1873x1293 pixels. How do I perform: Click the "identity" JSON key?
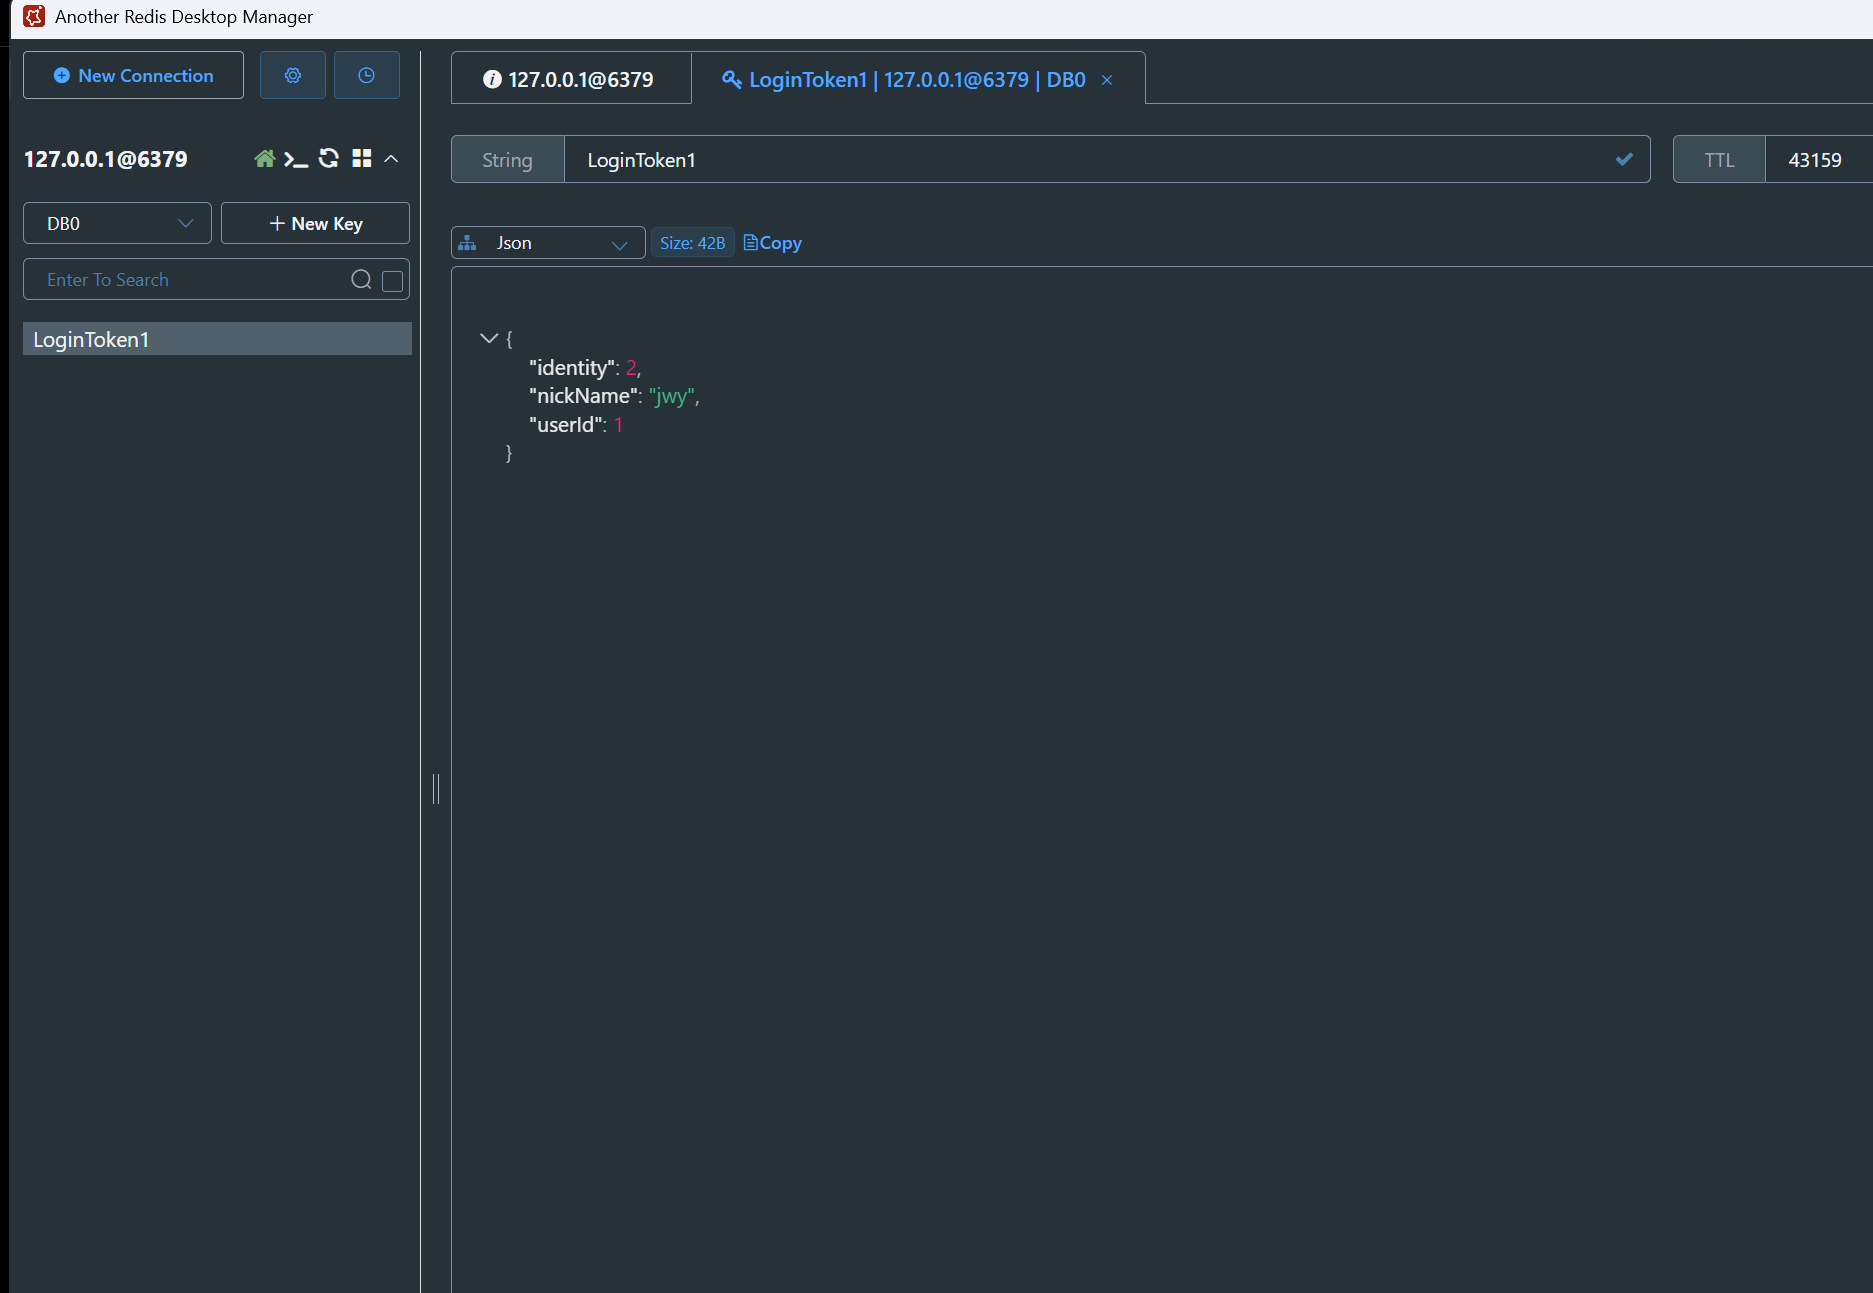(x=571, y=368)
